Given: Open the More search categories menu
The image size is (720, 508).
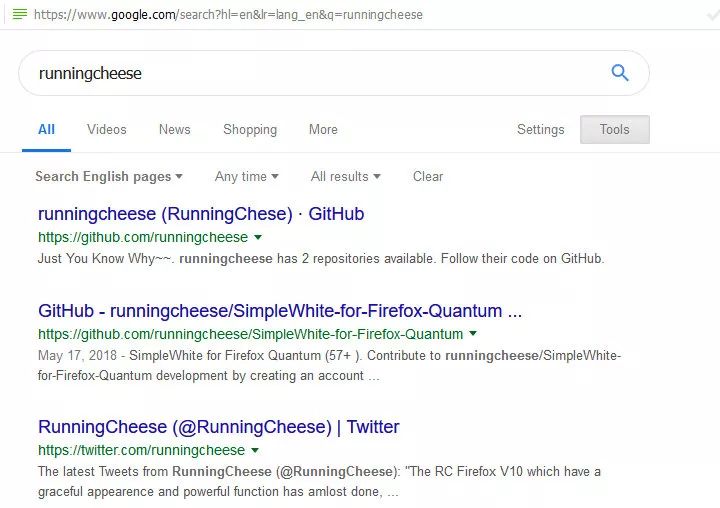Looking at the screenshot, I should (323, 130).
